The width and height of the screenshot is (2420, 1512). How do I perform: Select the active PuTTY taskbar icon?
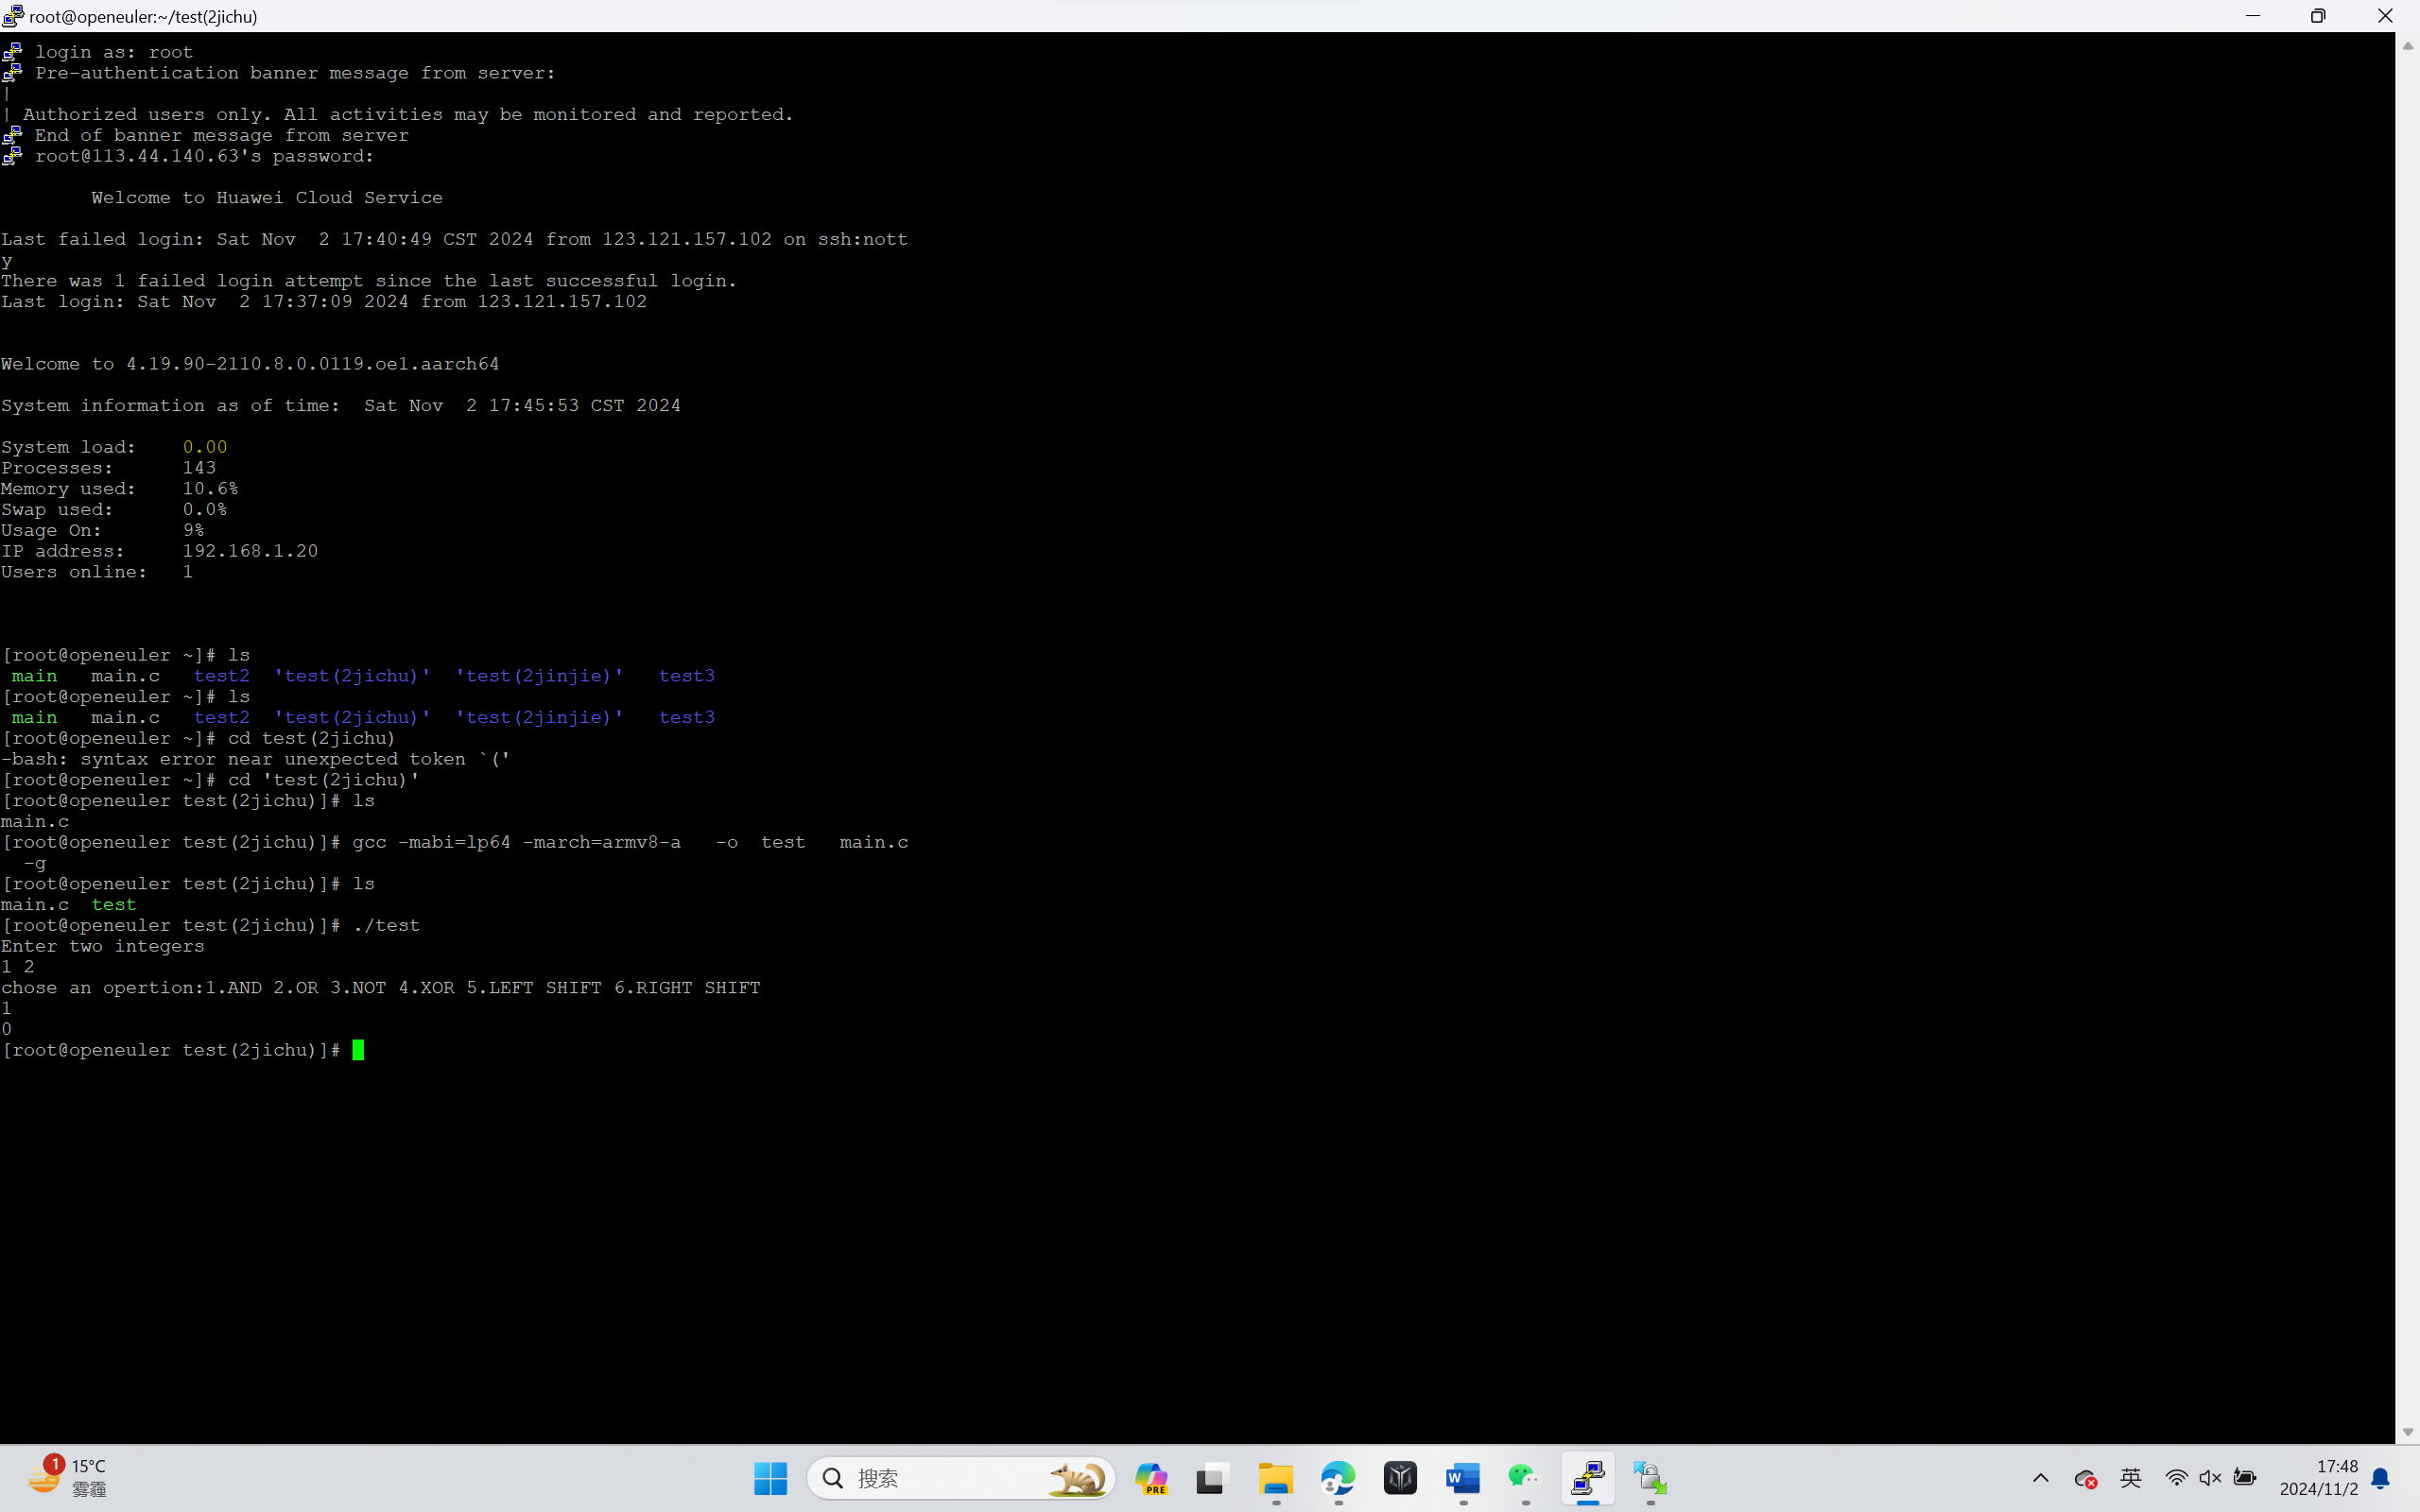(1588, 1478)
